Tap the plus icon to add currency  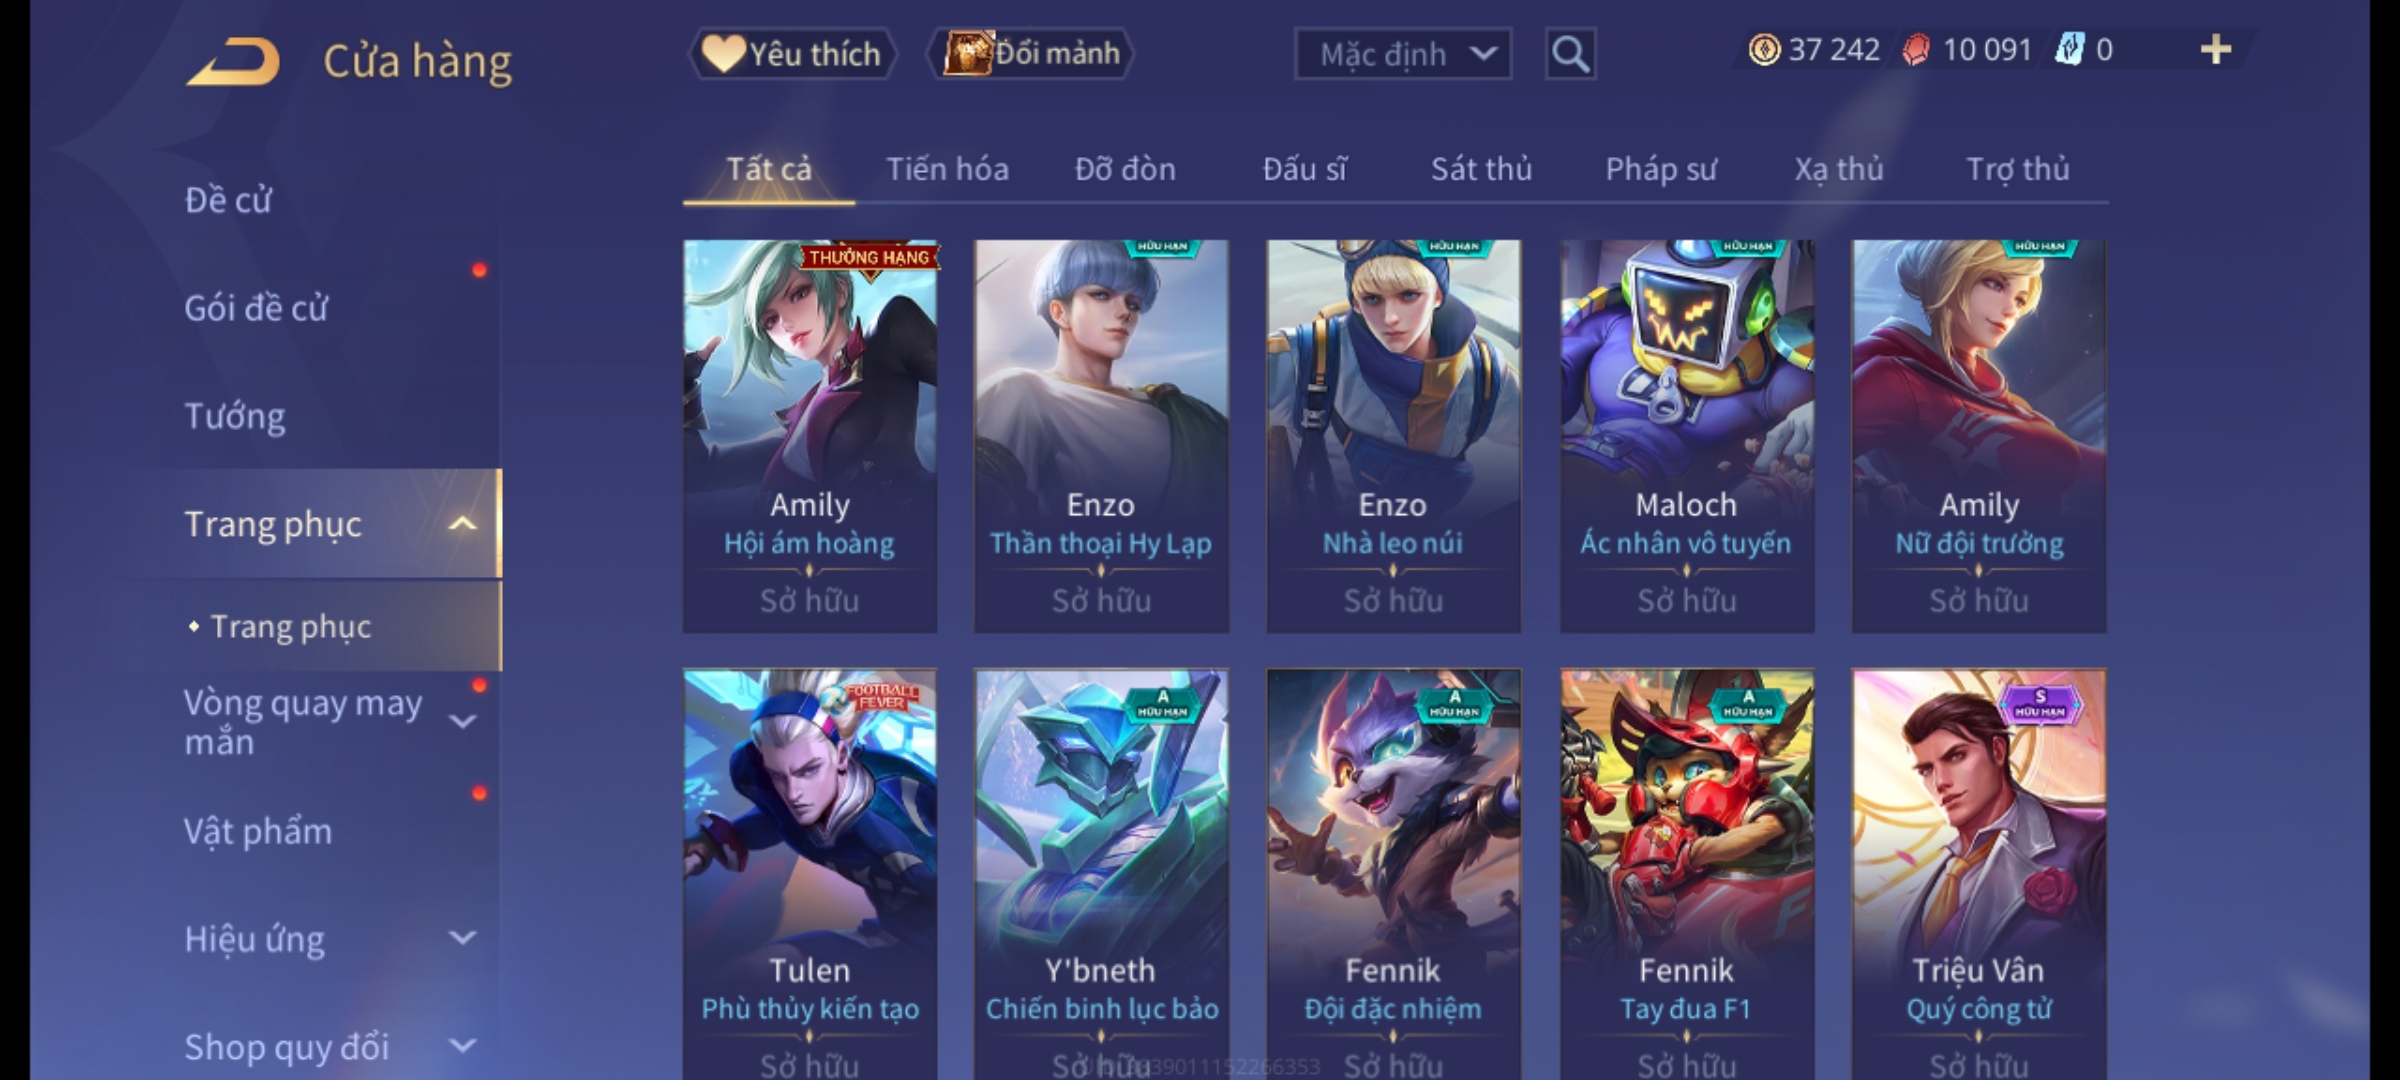[2216, 50]
